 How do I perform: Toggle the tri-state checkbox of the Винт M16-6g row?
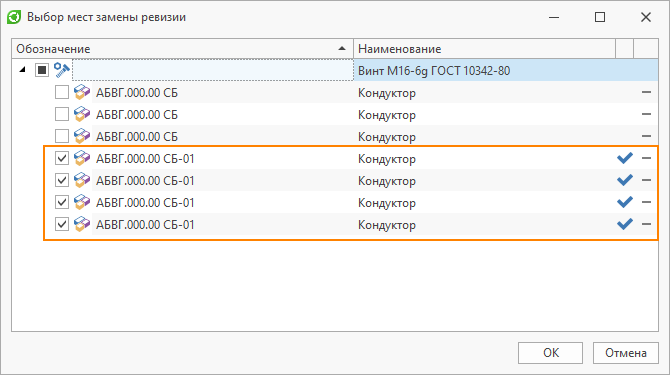[42, 70]
